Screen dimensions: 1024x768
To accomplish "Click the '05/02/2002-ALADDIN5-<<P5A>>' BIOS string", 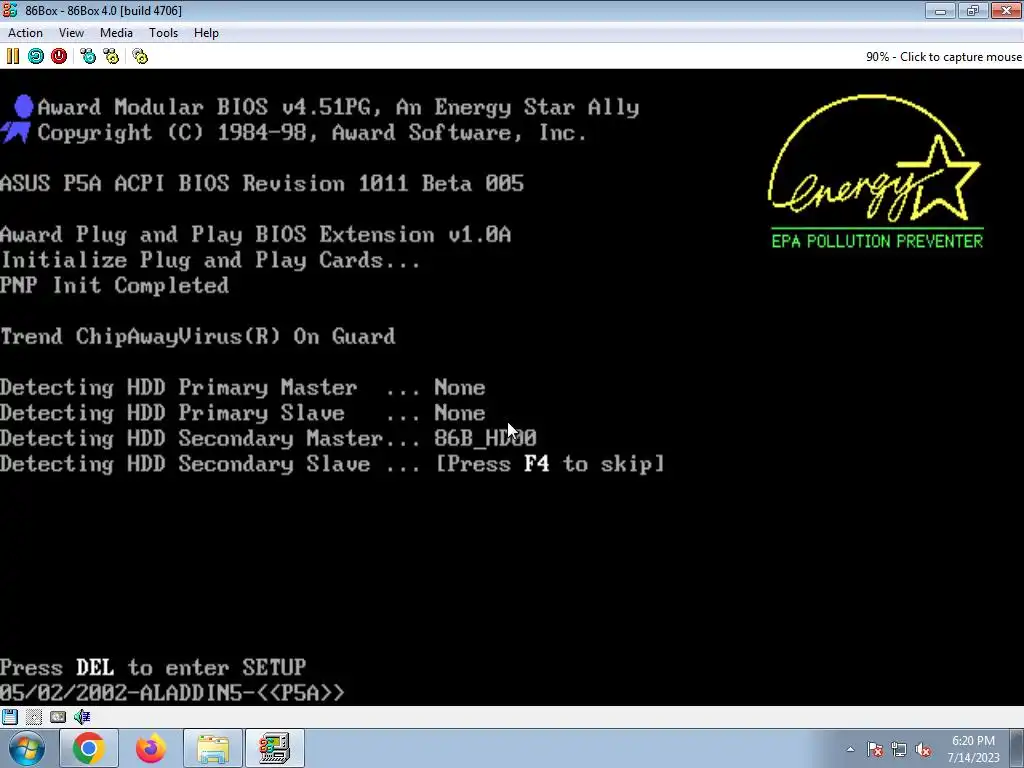I will click(172, 693).
